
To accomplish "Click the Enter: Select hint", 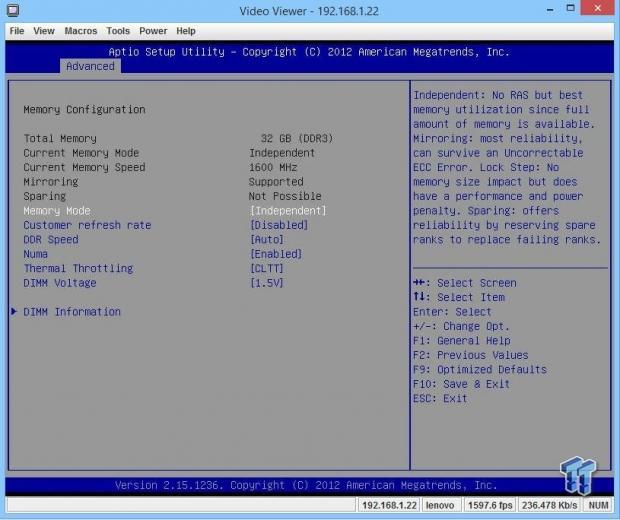I will (x=452, y=312).
